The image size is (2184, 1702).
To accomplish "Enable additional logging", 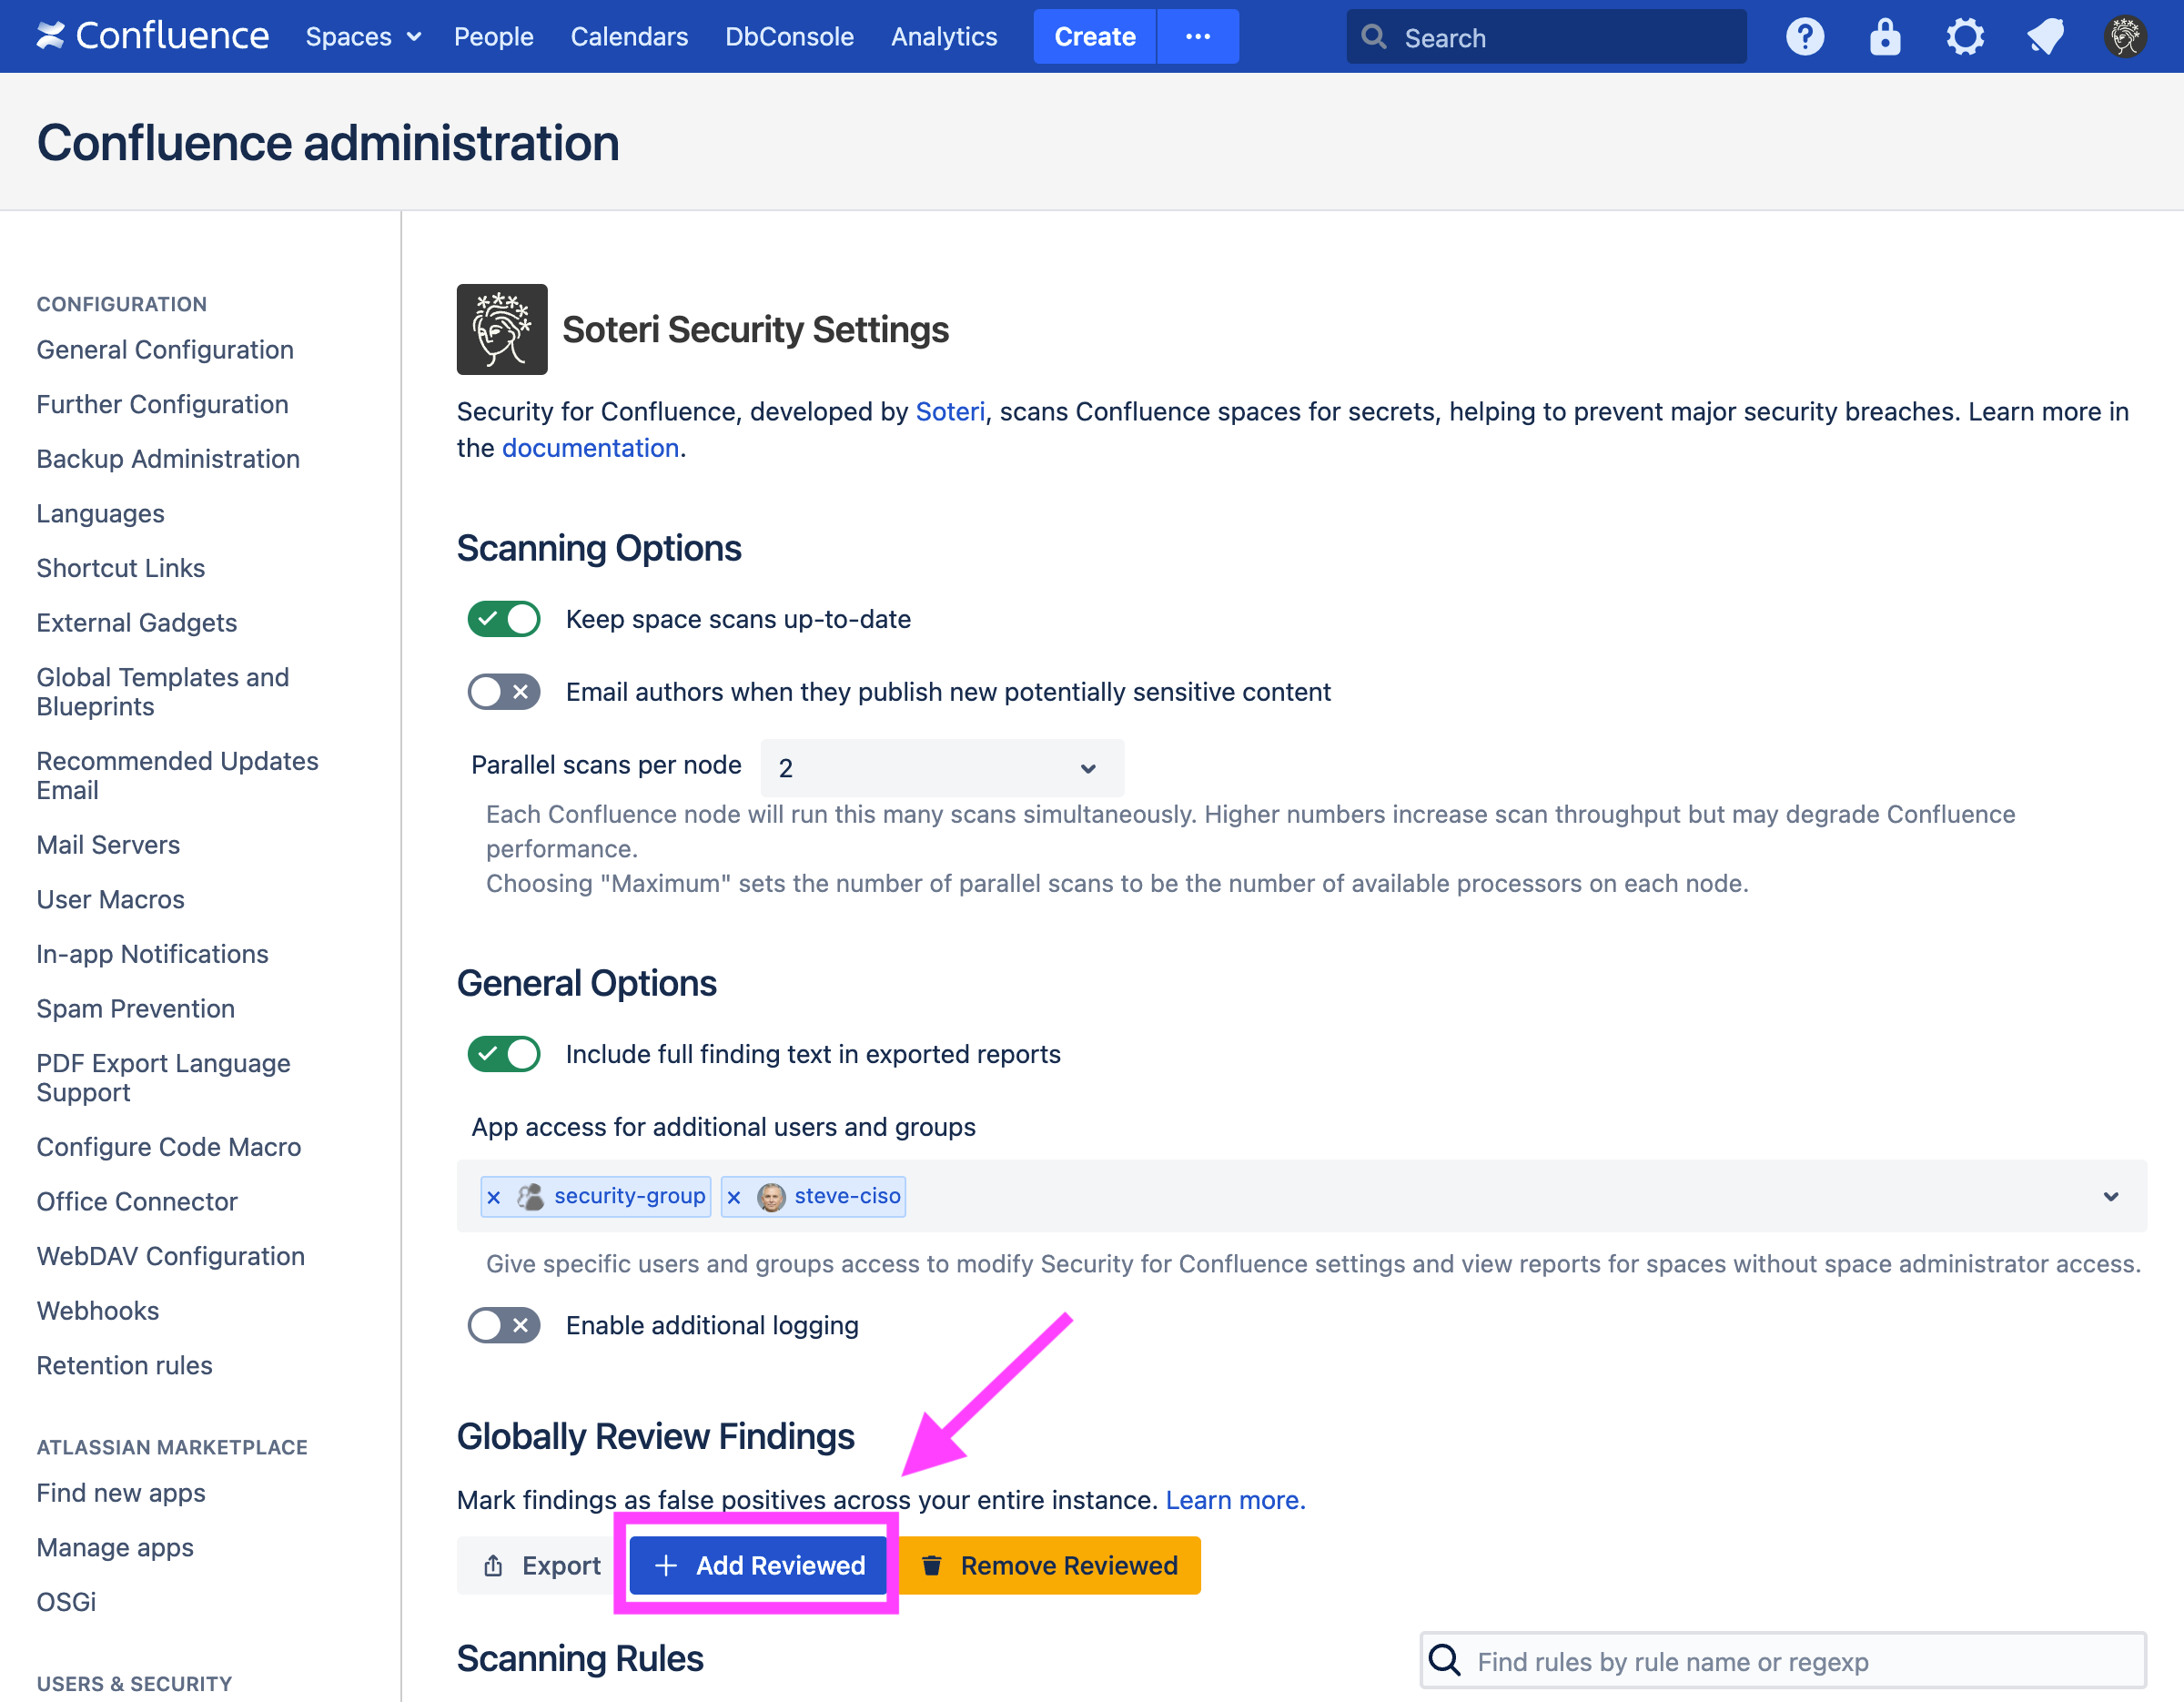I will click(x=503, y=1325).
